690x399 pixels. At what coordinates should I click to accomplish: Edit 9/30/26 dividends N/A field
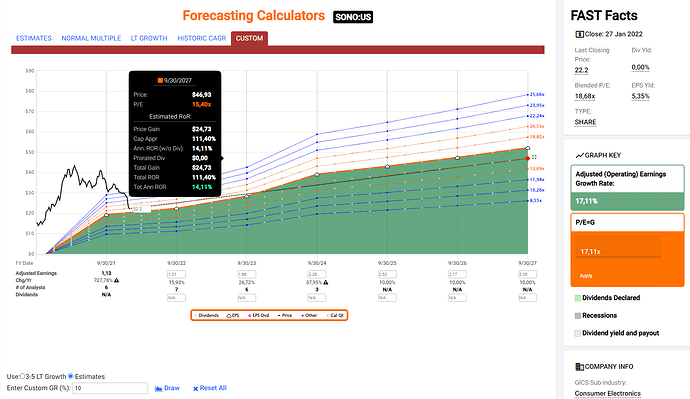(x=457, y=298)
